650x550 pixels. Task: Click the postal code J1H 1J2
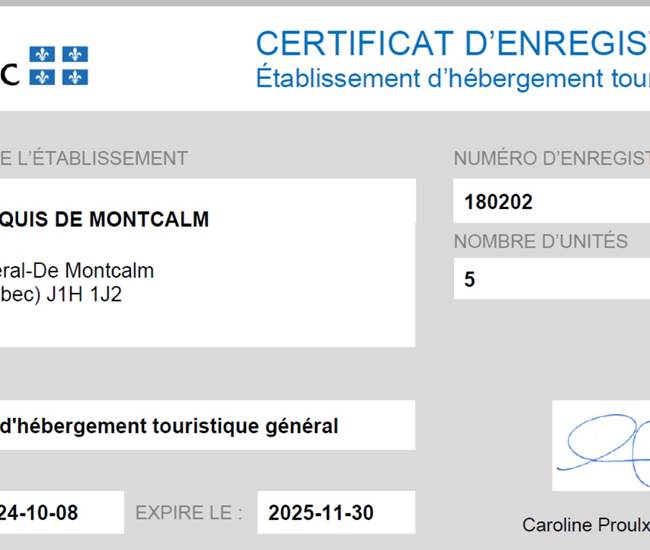point(84,295)
